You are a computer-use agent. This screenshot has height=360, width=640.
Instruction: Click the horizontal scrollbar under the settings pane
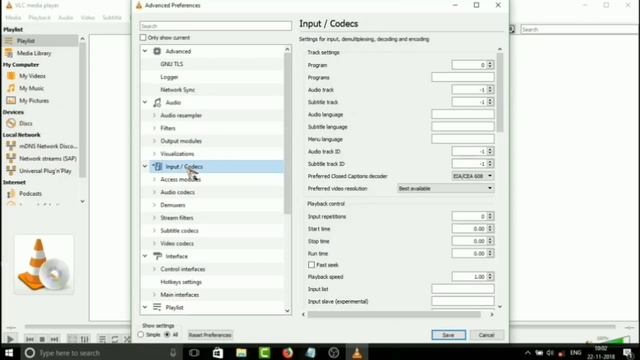point(394,314)
